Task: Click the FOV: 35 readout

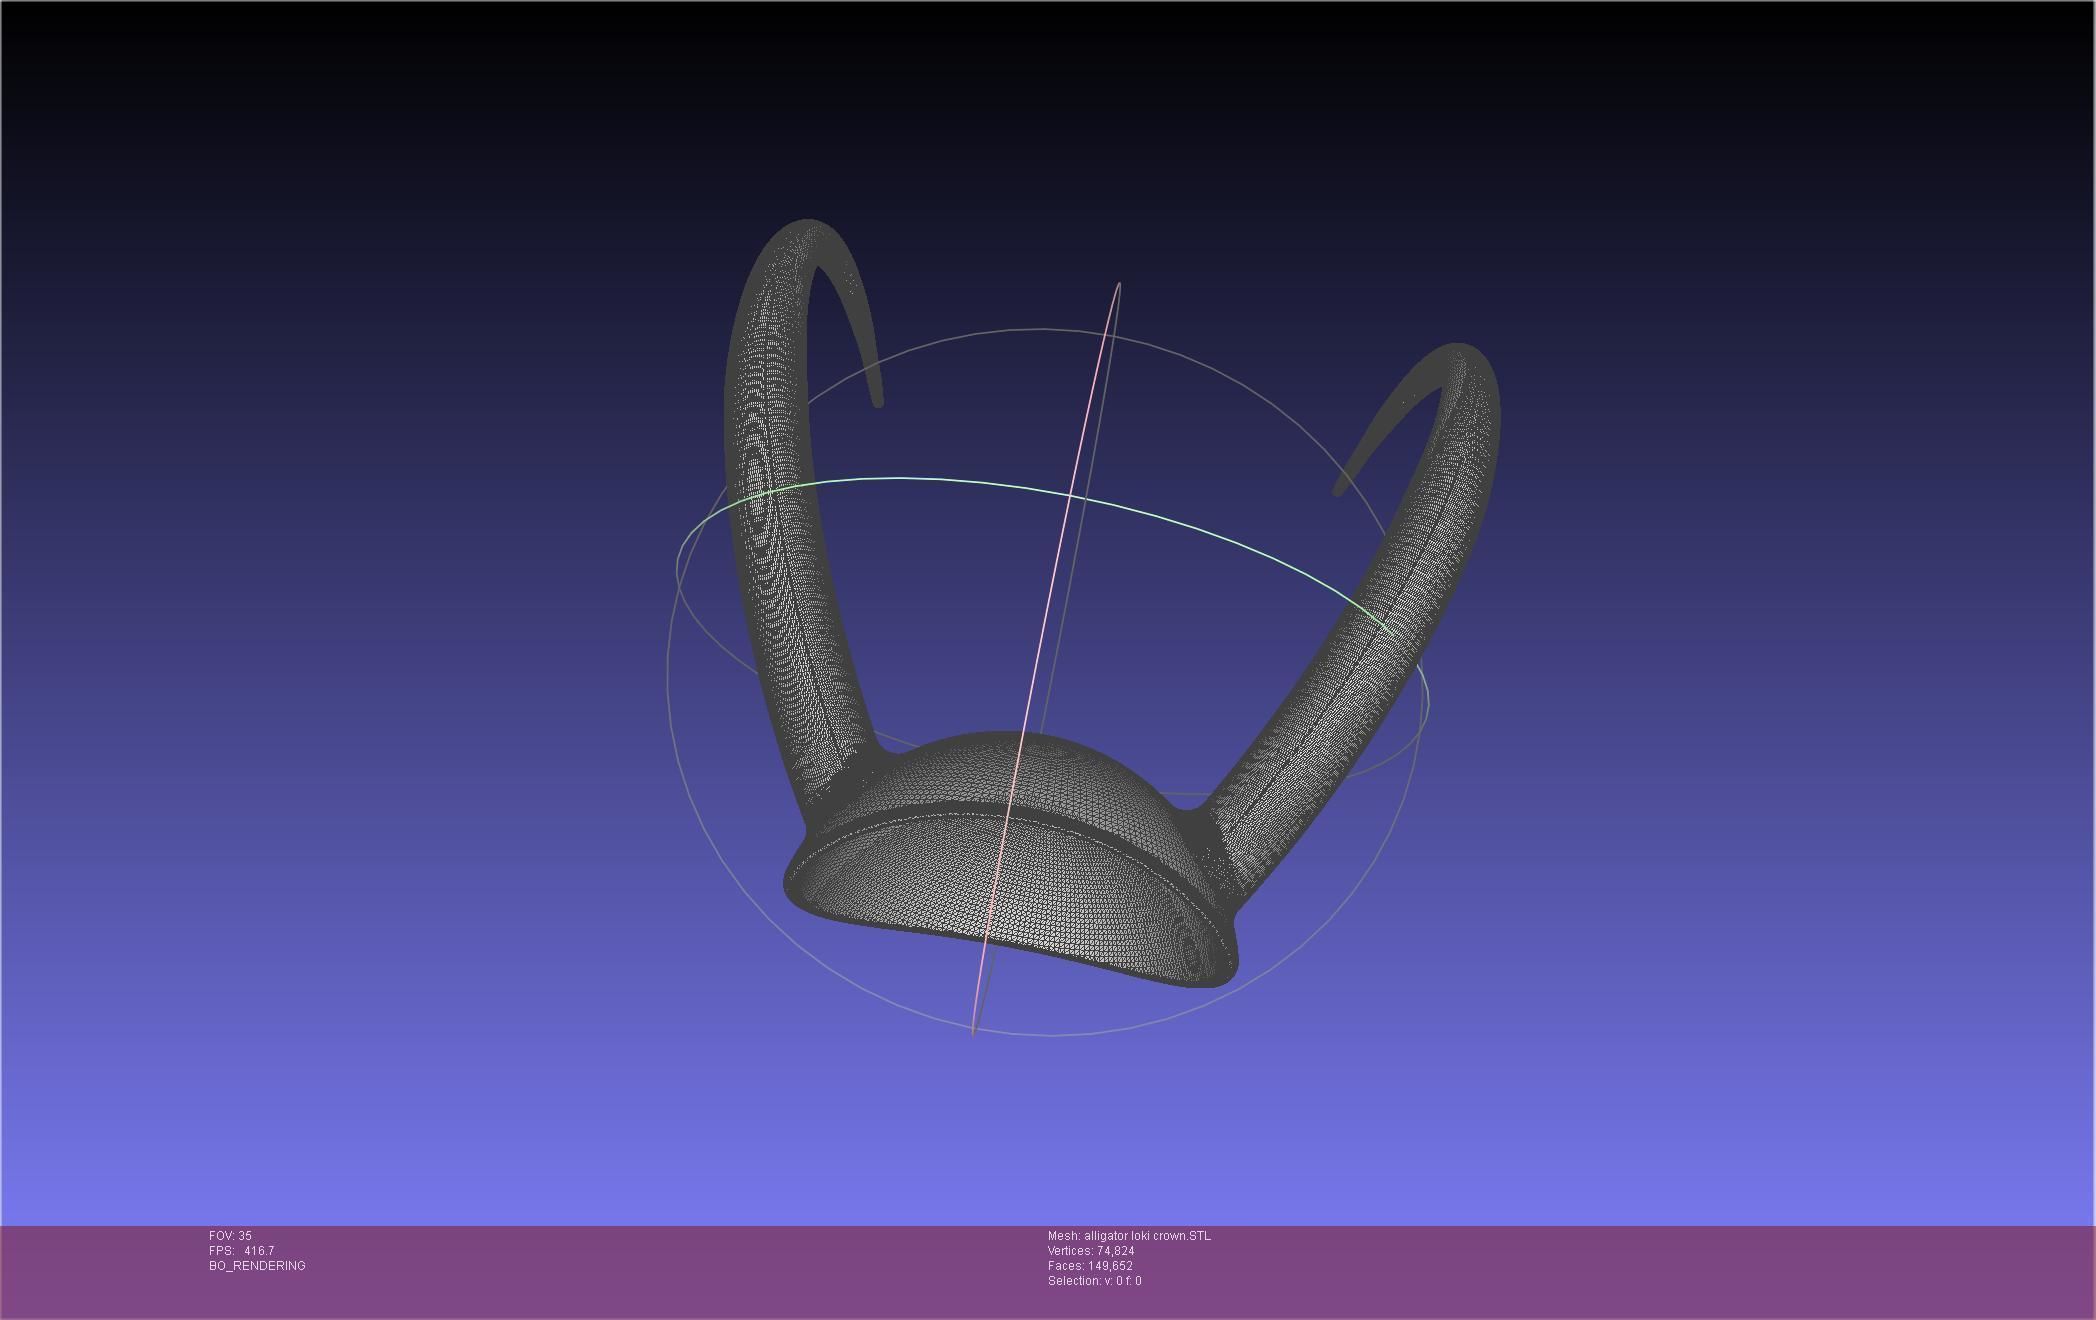Action: tap(230, 1236)
